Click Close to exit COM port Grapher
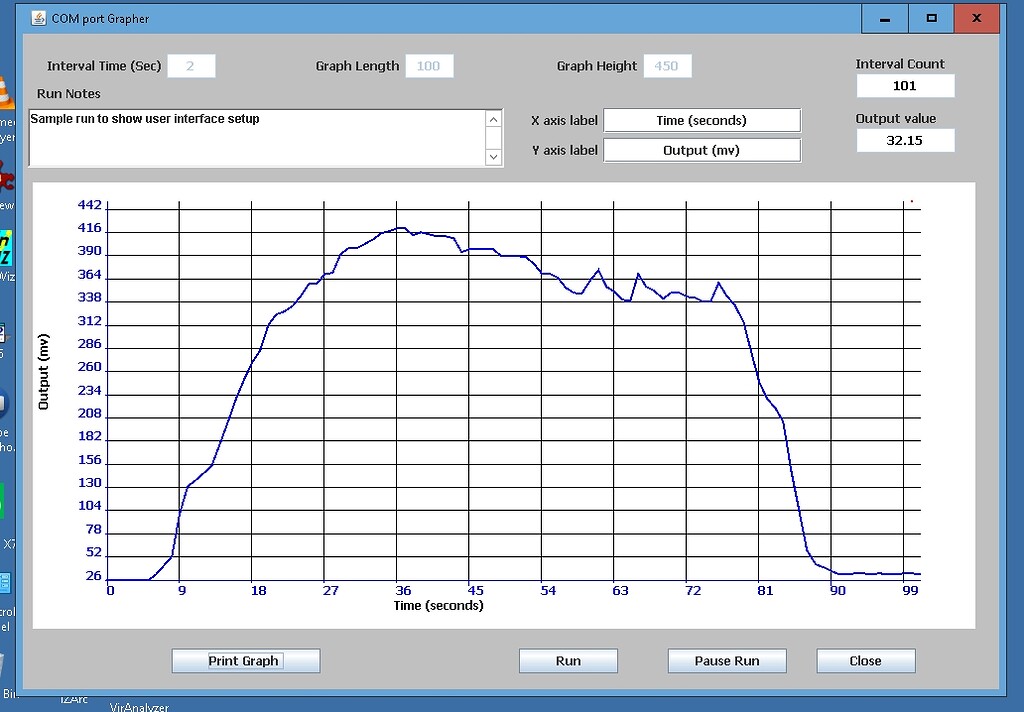The width and height of the screenshot is (1024, 712). [865, 660]
